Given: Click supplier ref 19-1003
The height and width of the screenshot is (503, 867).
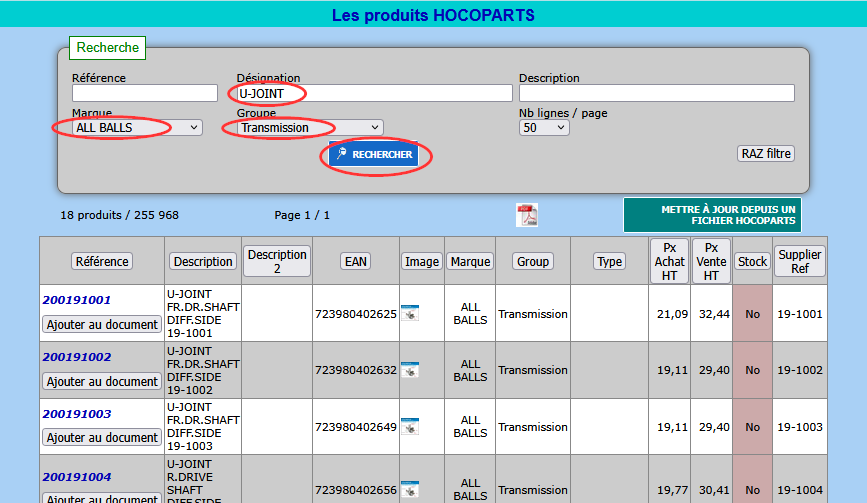Looking at the screenshot, I should 800,427.
